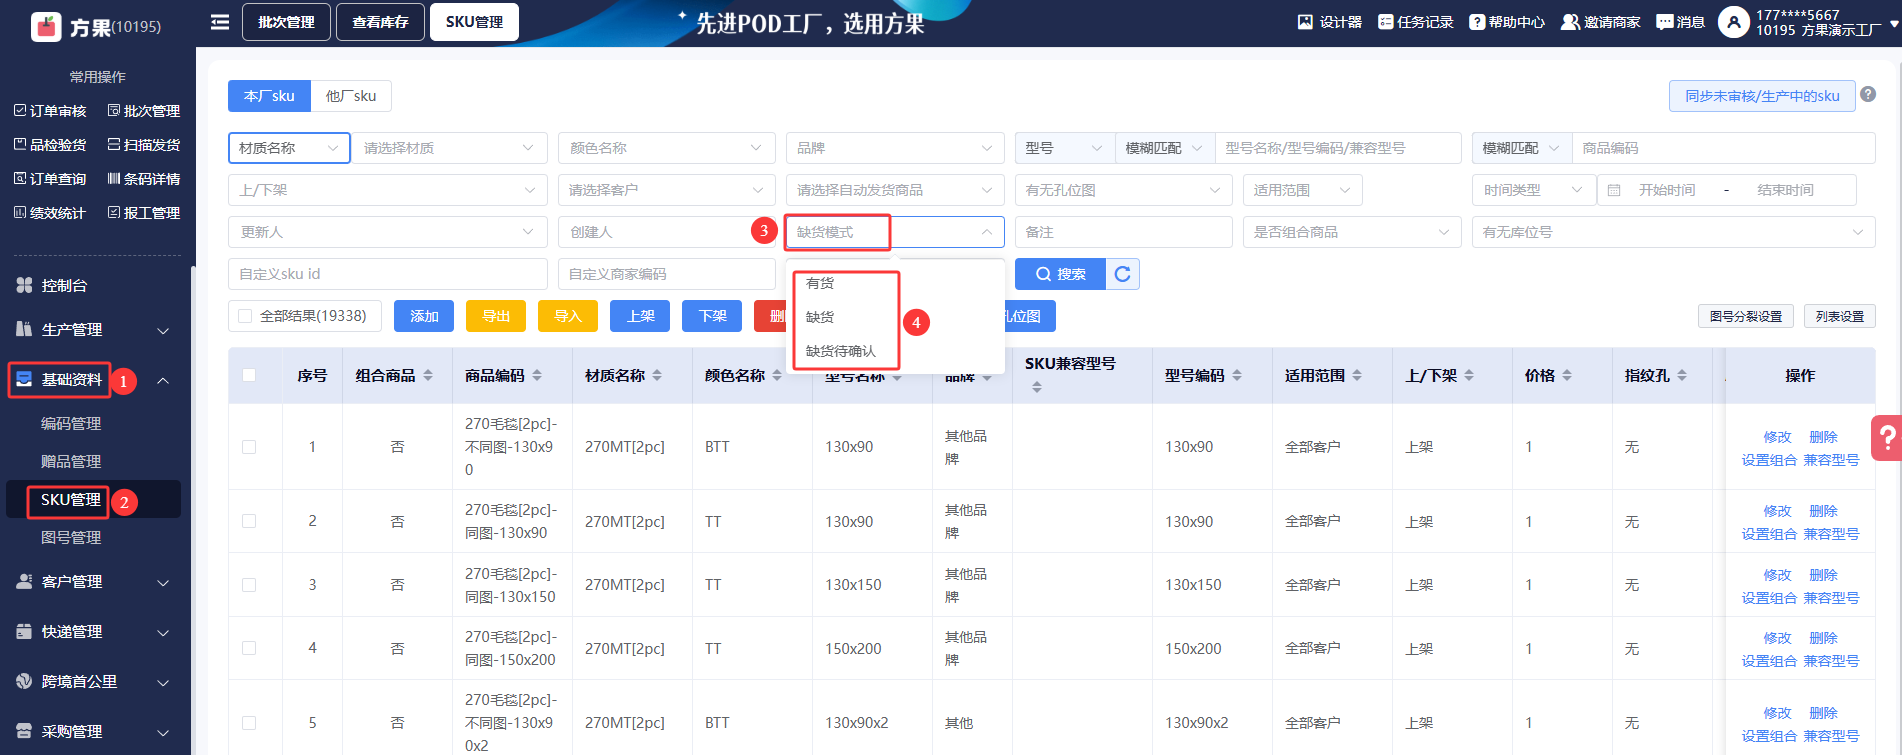The width and height of the screenshot is (1902, 755).
Task: Click the blue 搜索 button
Action: point(1060,274)
